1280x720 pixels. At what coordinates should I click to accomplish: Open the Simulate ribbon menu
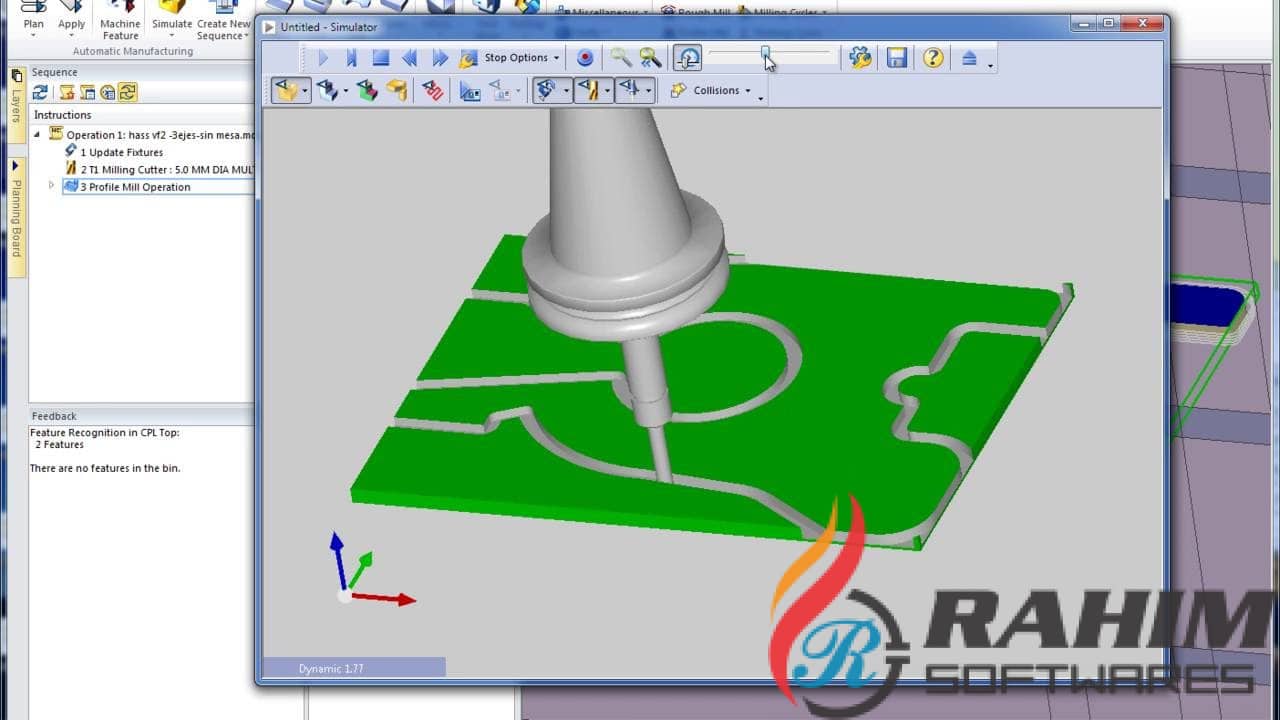pyautogui.click(x=172, y=19)
